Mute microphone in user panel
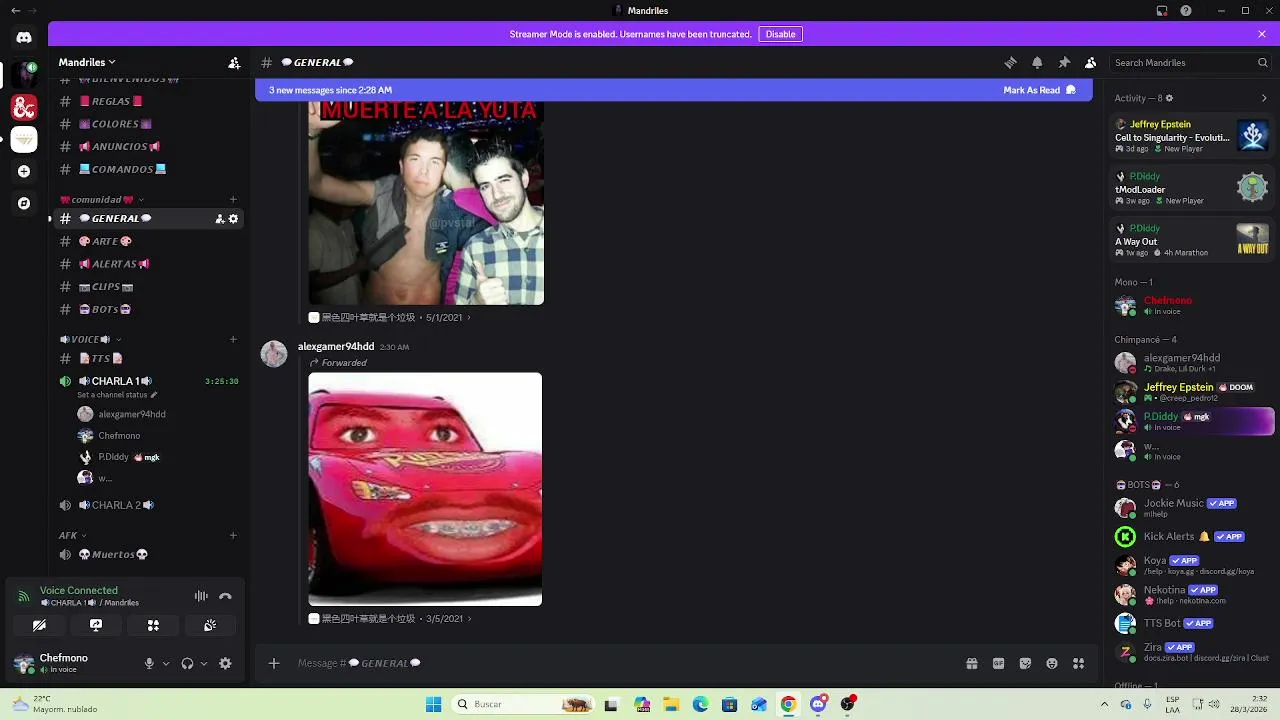 149,663
